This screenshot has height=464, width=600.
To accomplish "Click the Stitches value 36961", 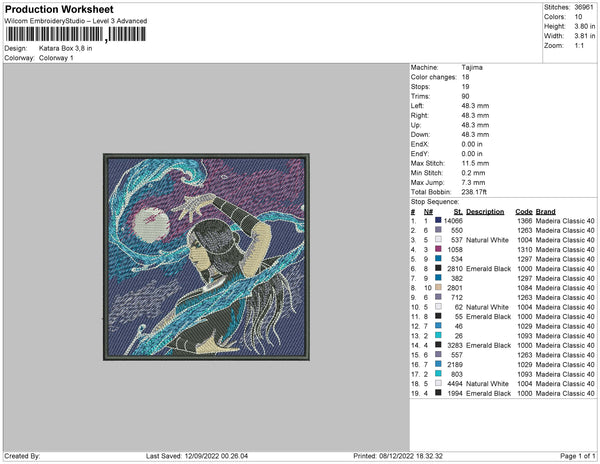I will point(584,7).
